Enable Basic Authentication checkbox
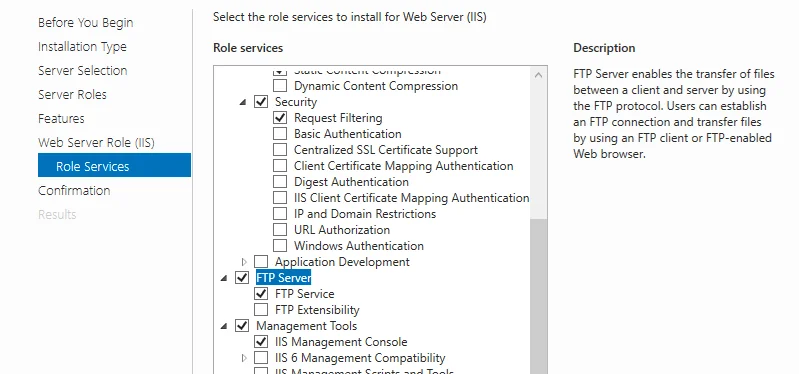Screen dimensions: 799x374 coord(280,134)
